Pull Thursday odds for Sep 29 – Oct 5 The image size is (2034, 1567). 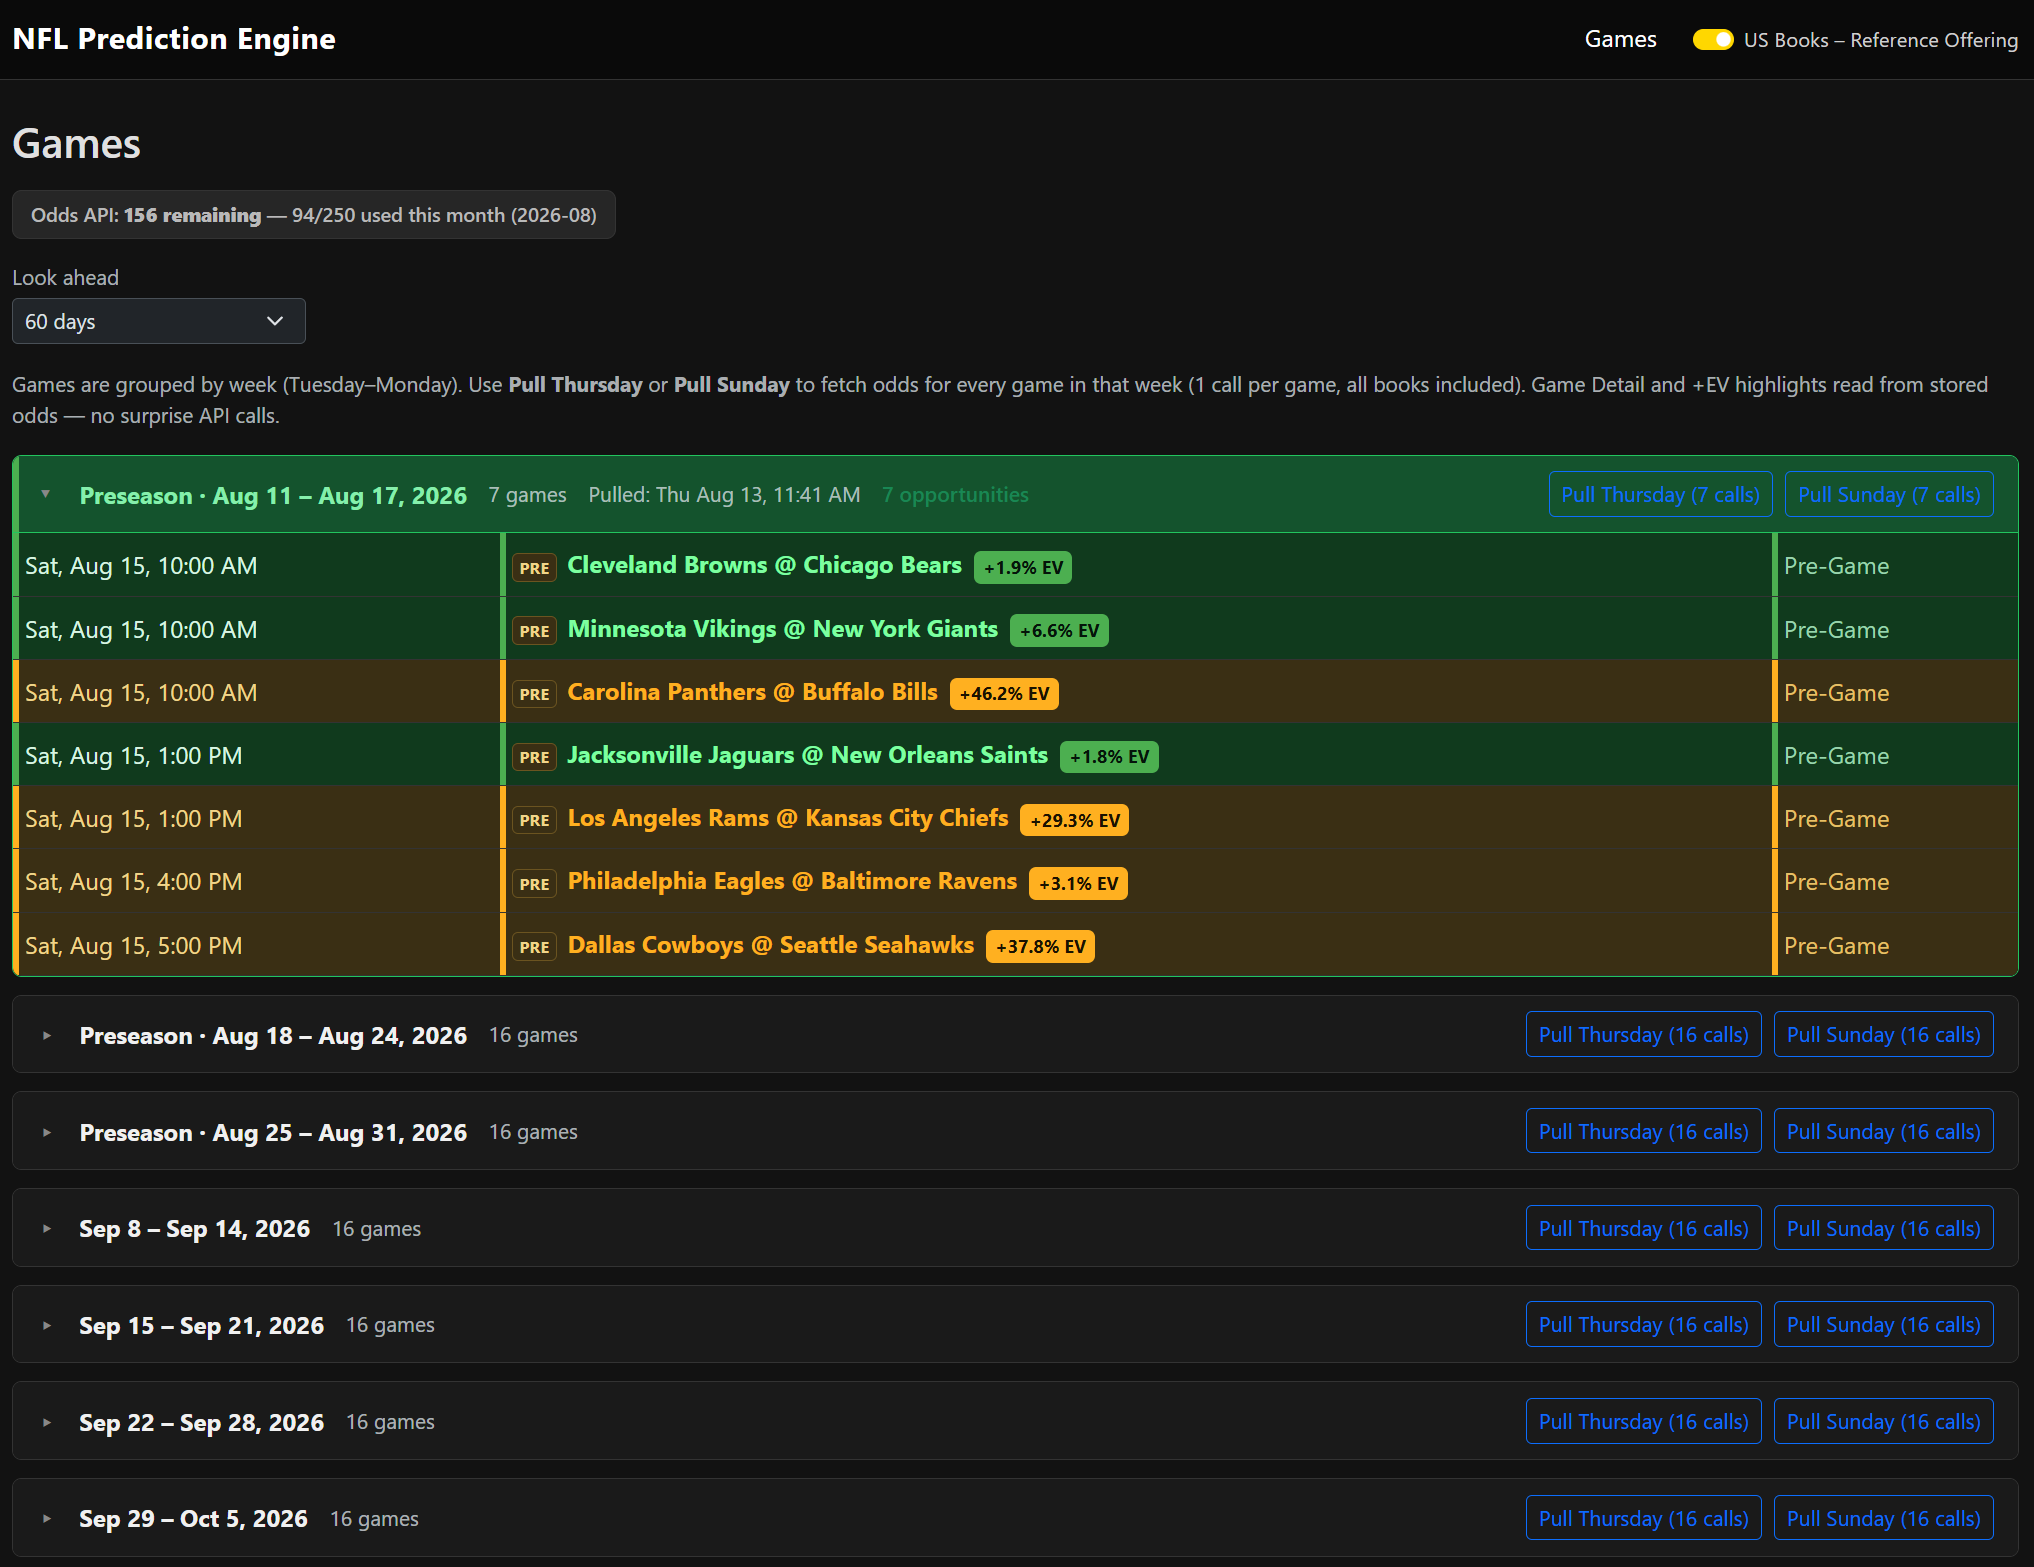1643,1518
